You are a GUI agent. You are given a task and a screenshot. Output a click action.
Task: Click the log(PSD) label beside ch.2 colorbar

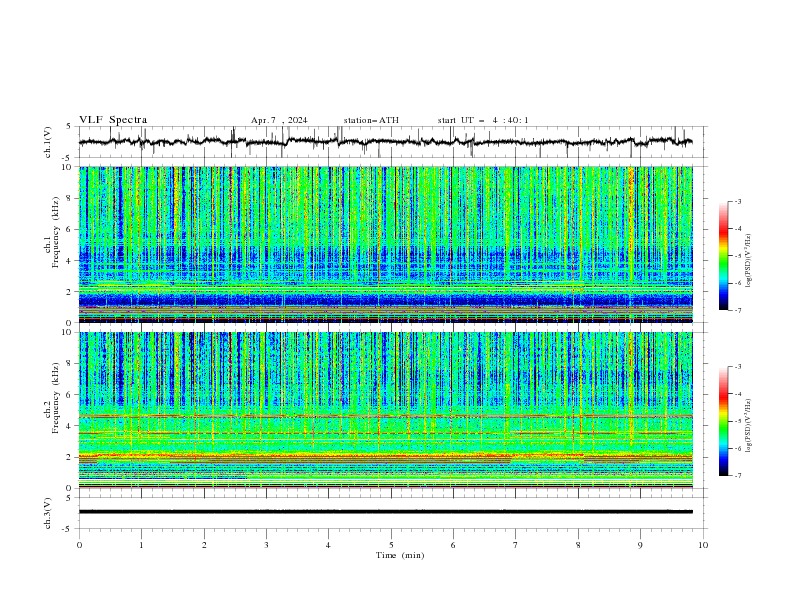tap(748, 426)
